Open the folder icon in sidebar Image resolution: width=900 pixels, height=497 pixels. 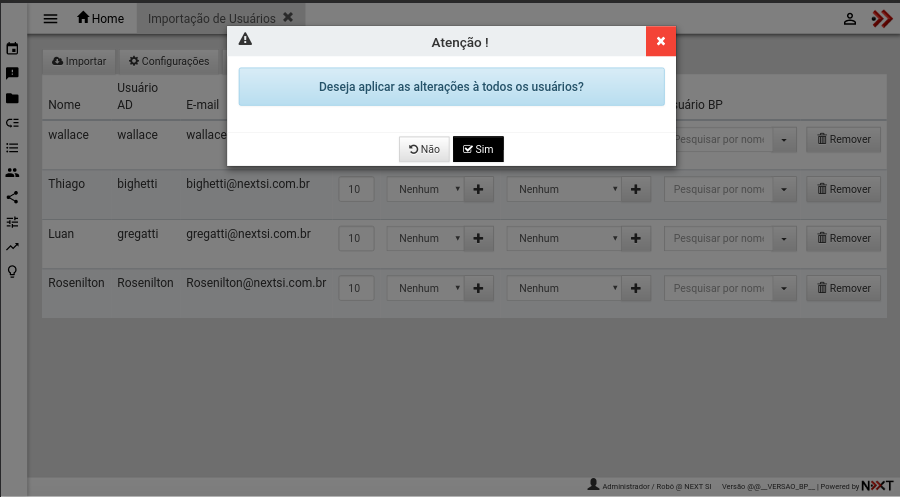[13, 98]
